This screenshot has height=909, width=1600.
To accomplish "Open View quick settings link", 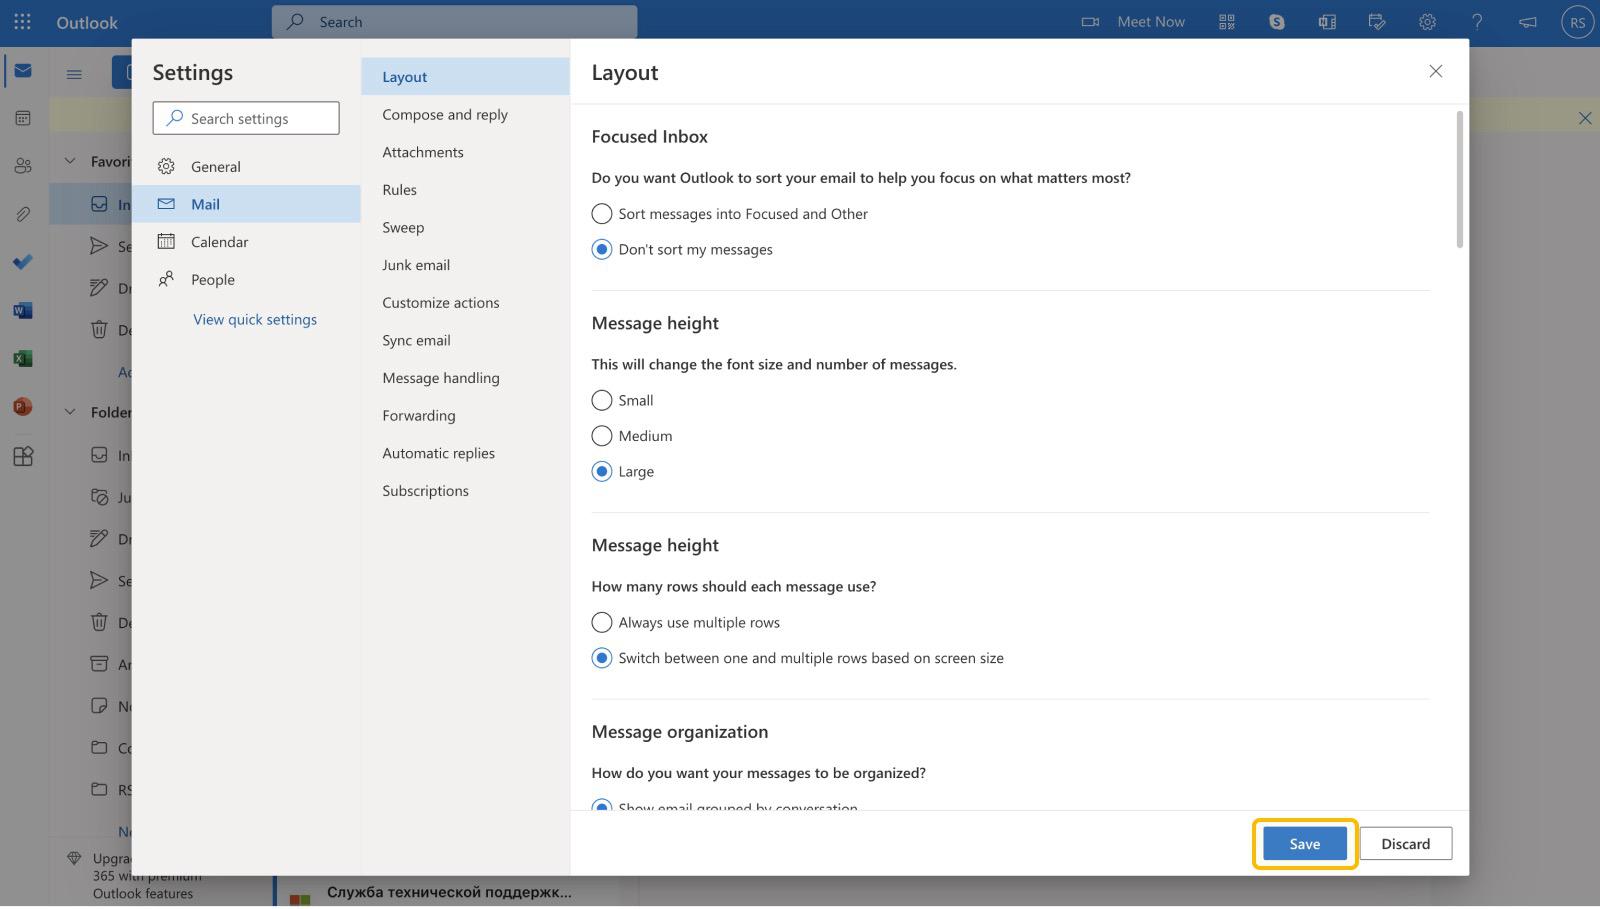I will (x=254, y=318).
